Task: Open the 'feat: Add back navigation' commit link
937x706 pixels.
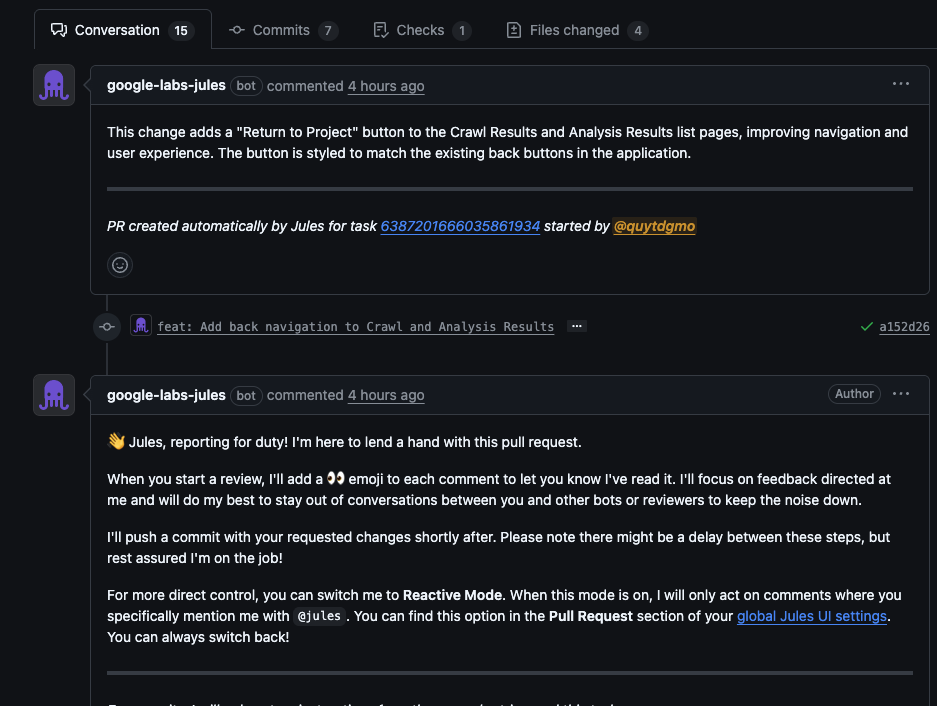Action: click(x=355, y=326)
